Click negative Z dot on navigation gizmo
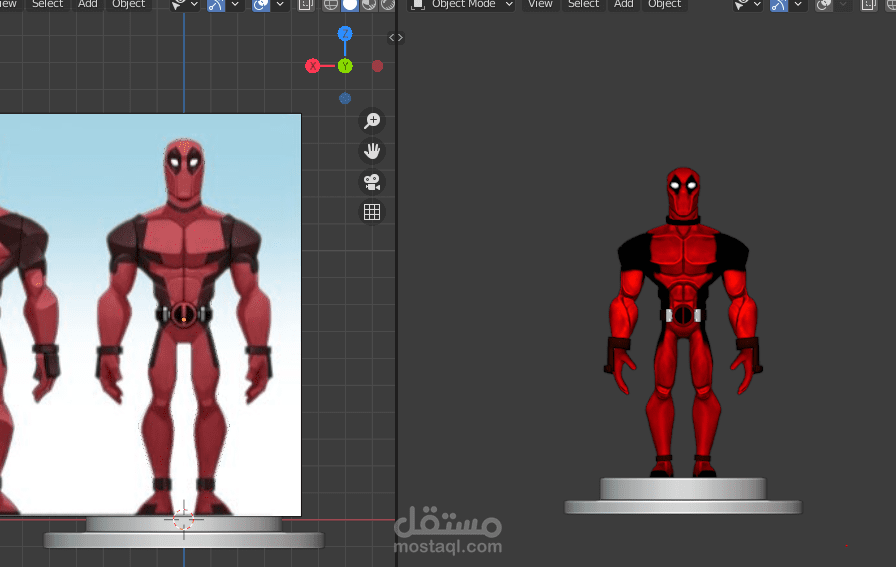Viewport: 896px width, 567px height. (x=345, y=98)
